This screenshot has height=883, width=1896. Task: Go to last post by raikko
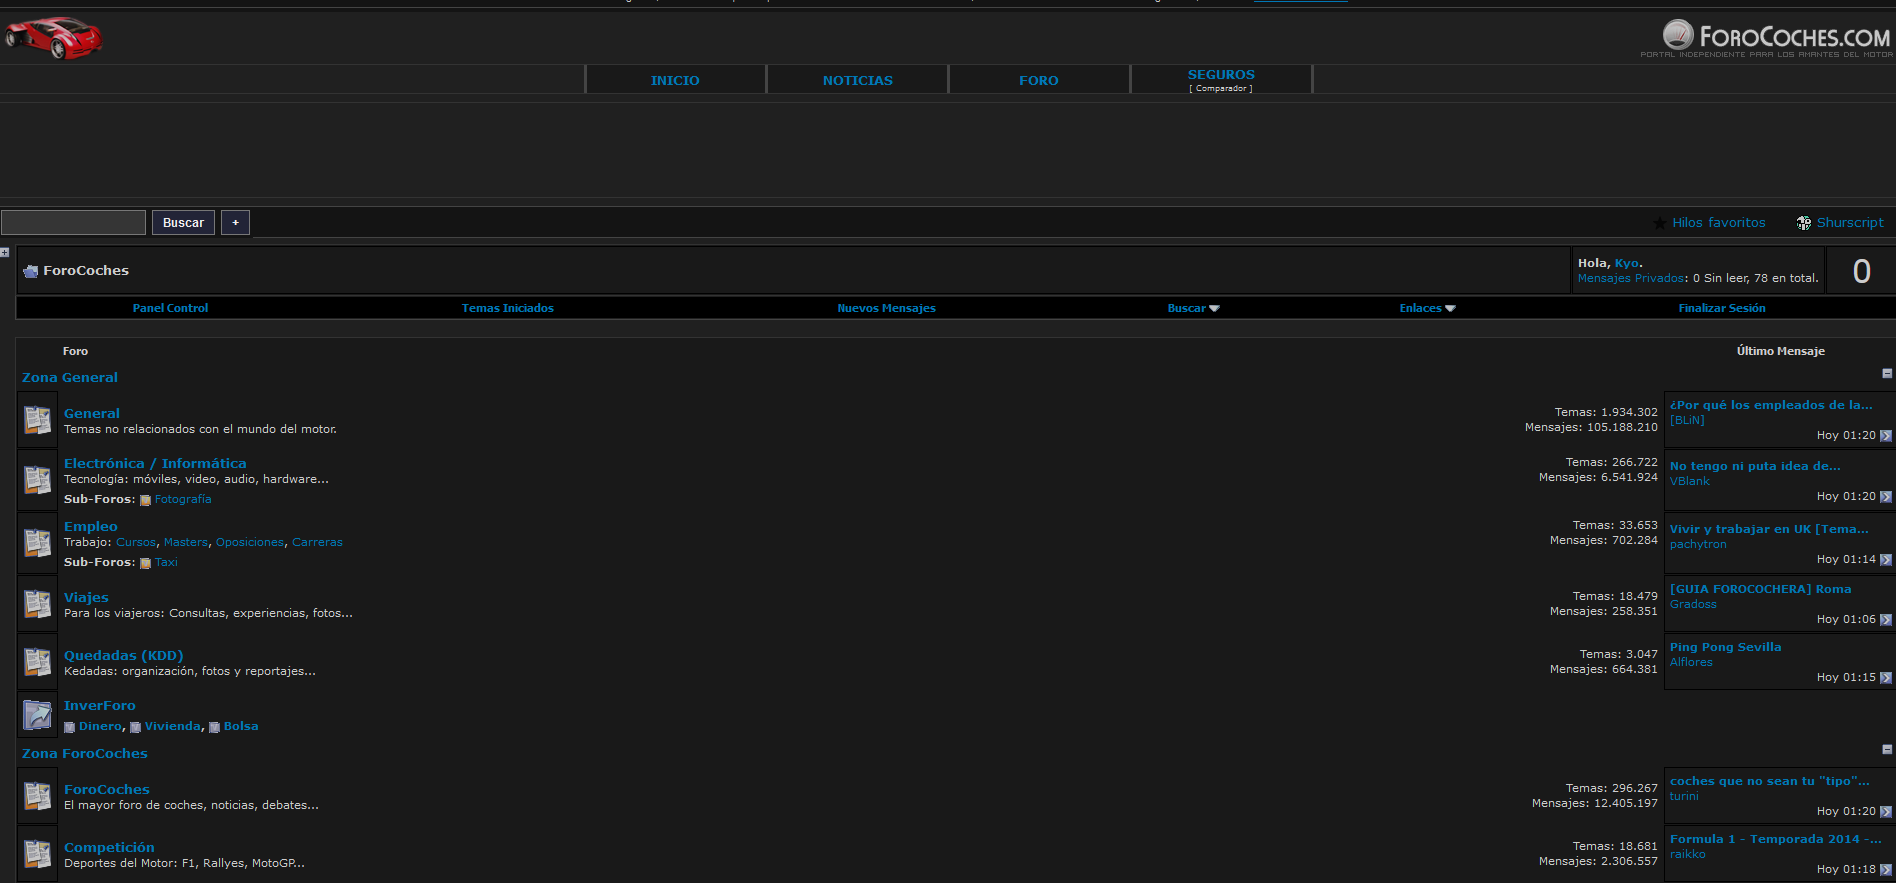coord(1885,870)
